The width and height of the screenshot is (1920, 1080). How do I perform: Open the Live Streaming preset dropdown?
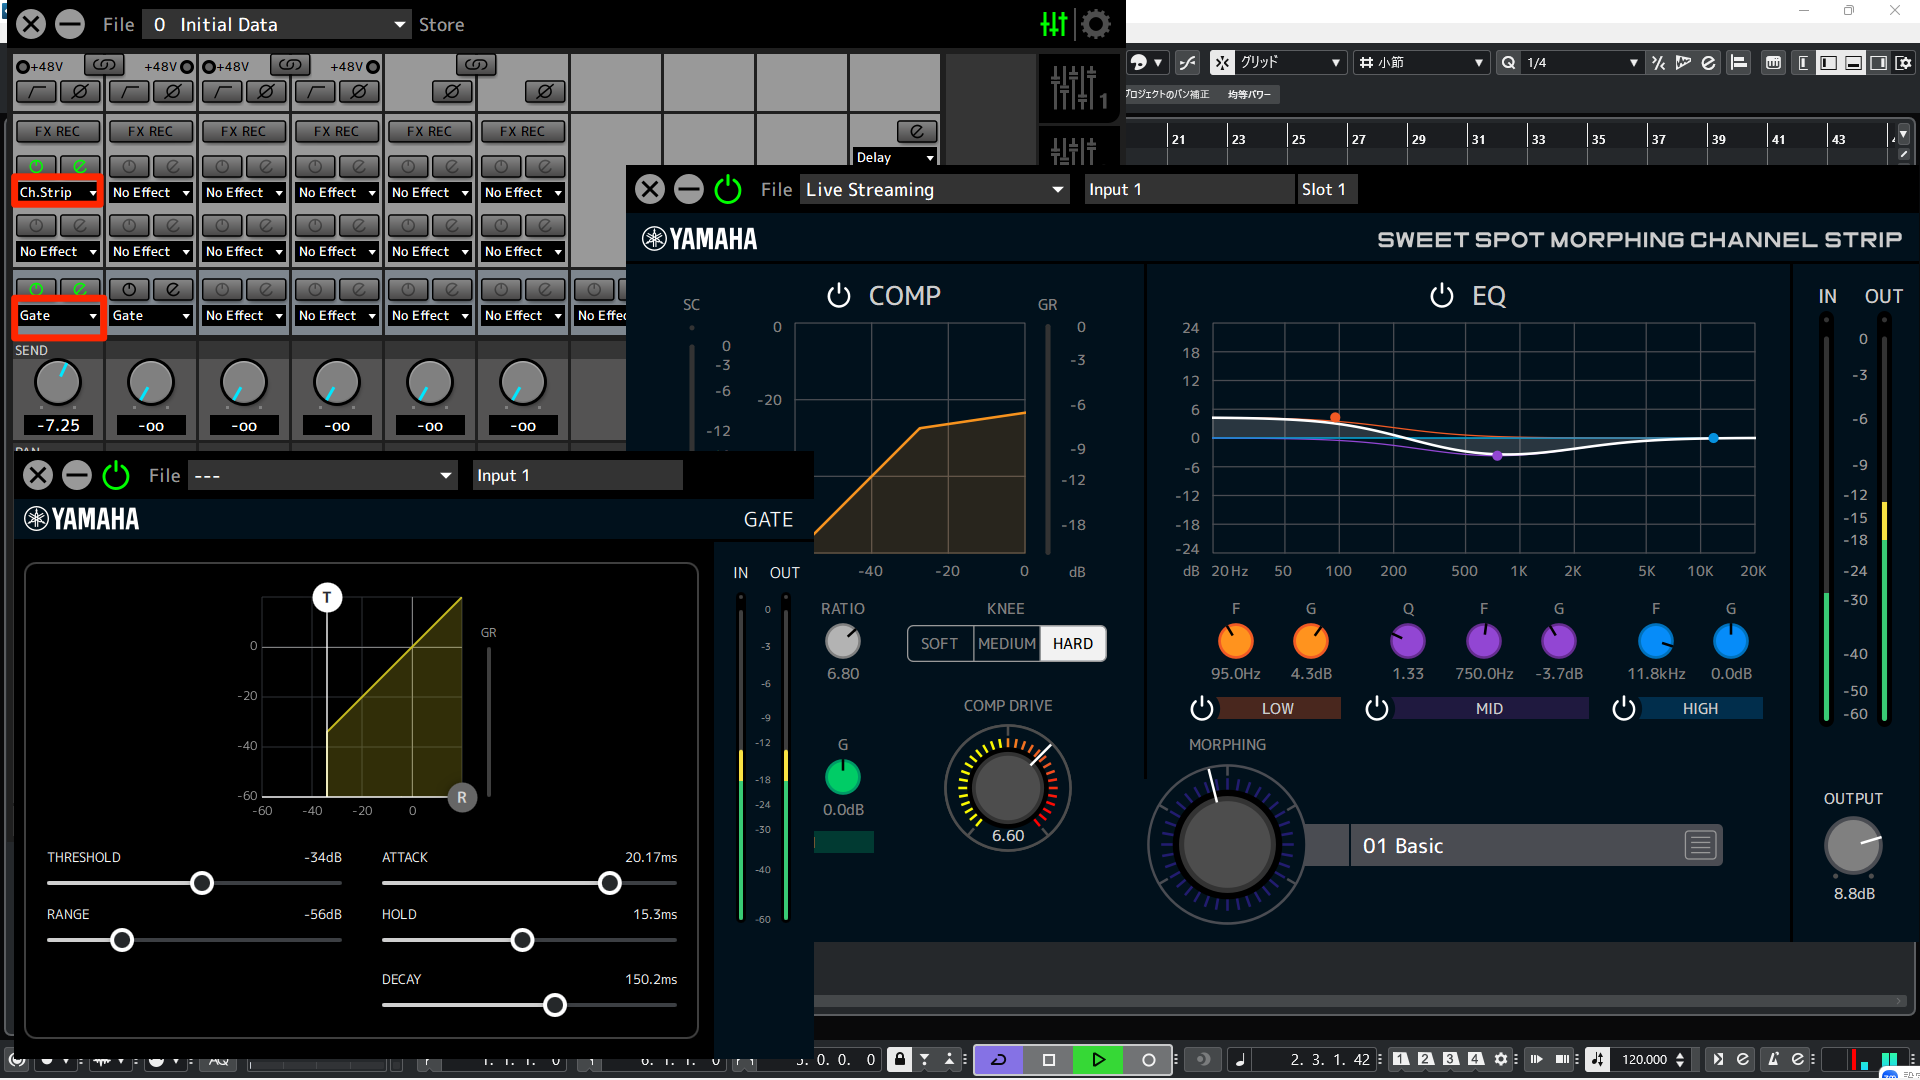pyautogui.click(x=935, y=189)
